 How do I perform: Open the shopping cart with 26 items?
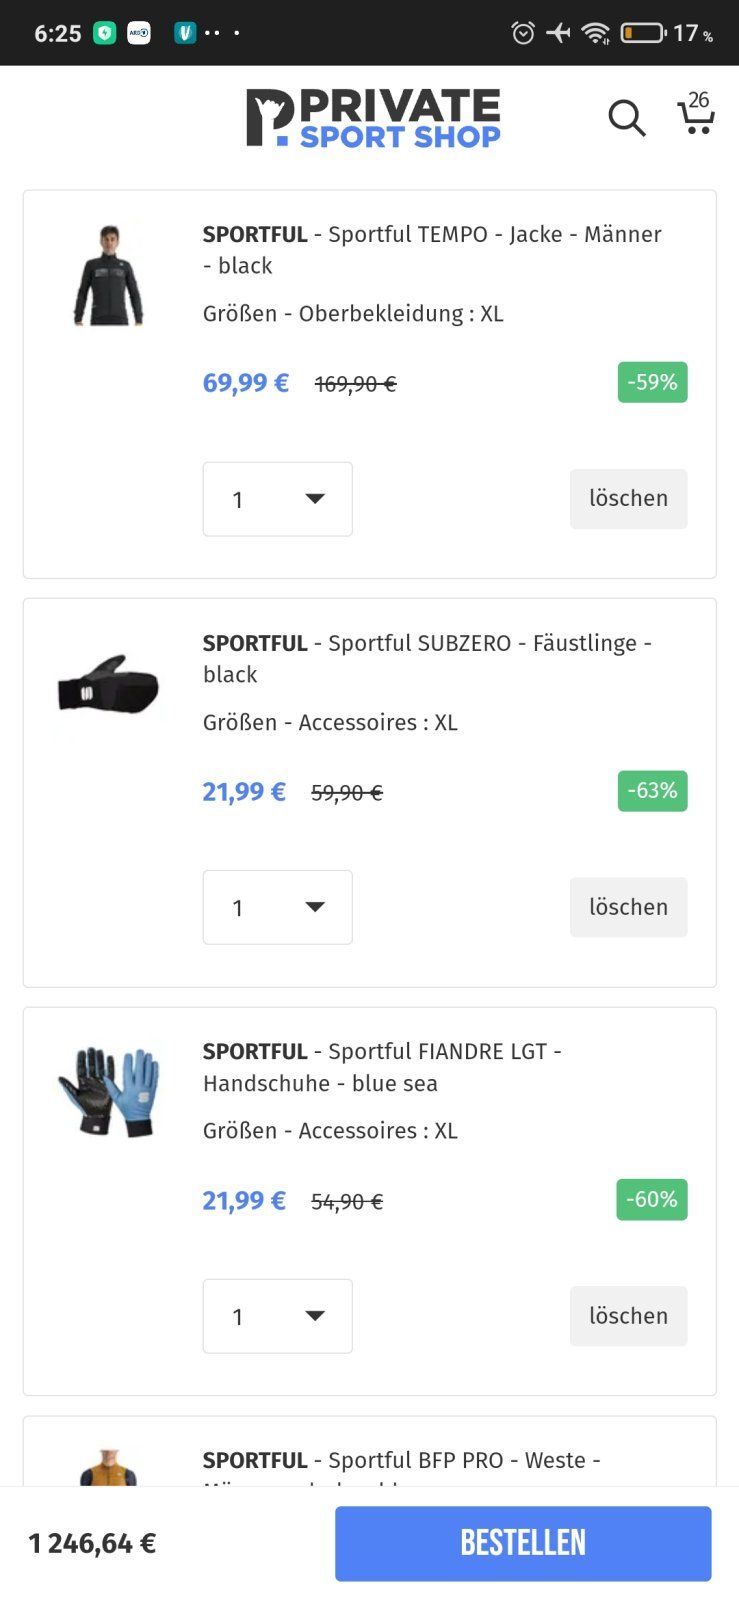point(696,115)
